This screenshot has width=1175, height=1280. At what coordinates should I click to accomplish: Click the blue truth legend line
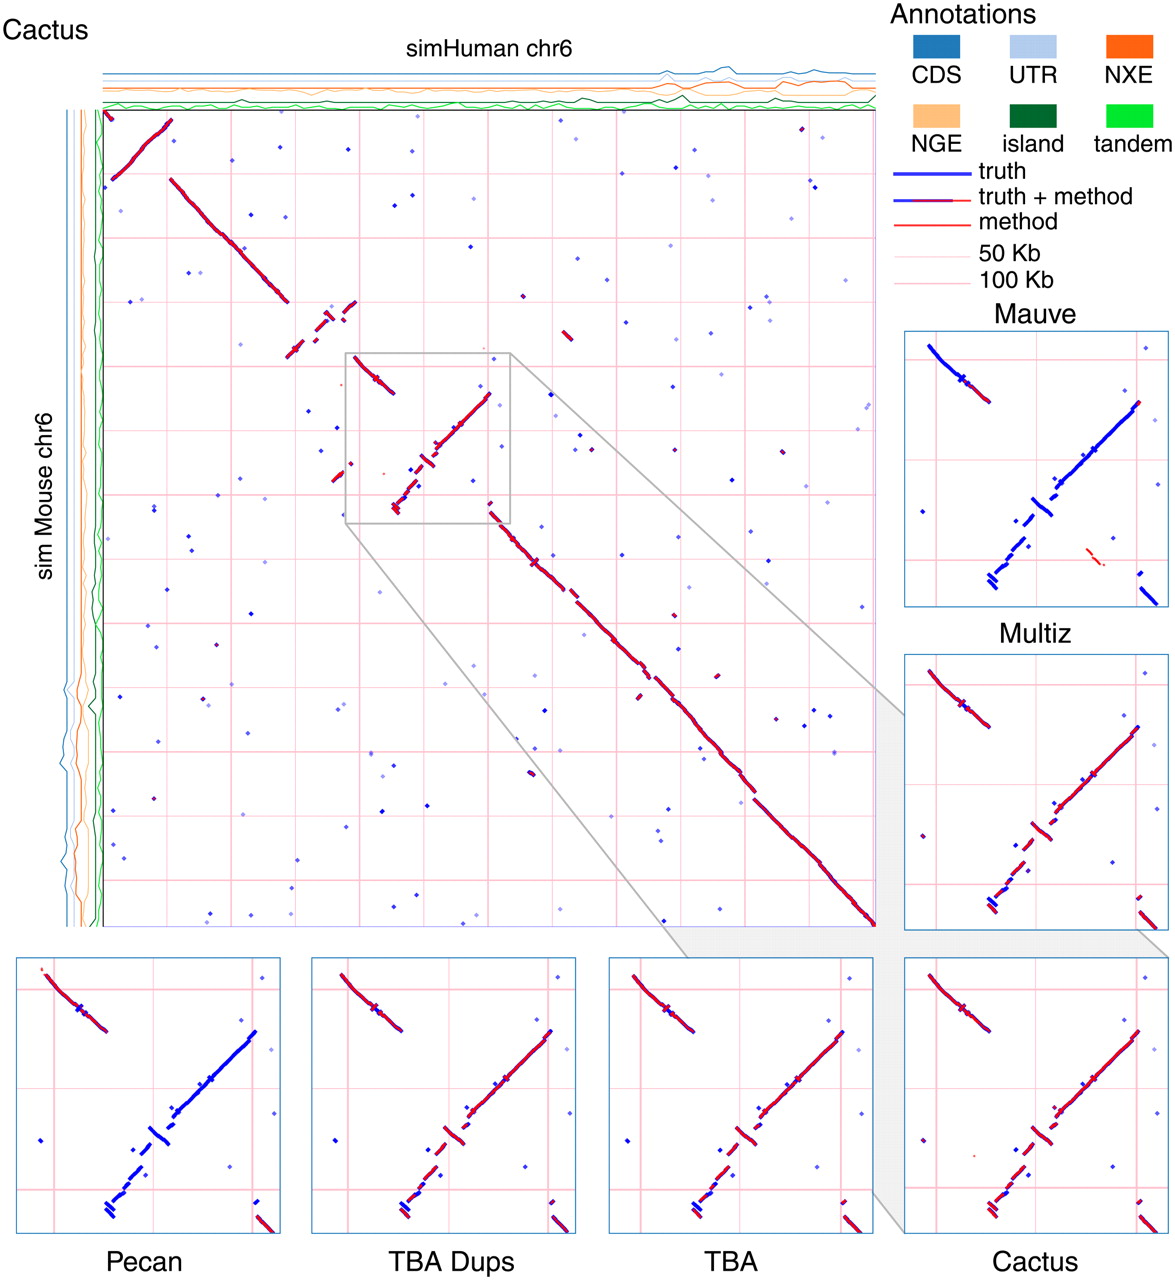pos(932,173)
